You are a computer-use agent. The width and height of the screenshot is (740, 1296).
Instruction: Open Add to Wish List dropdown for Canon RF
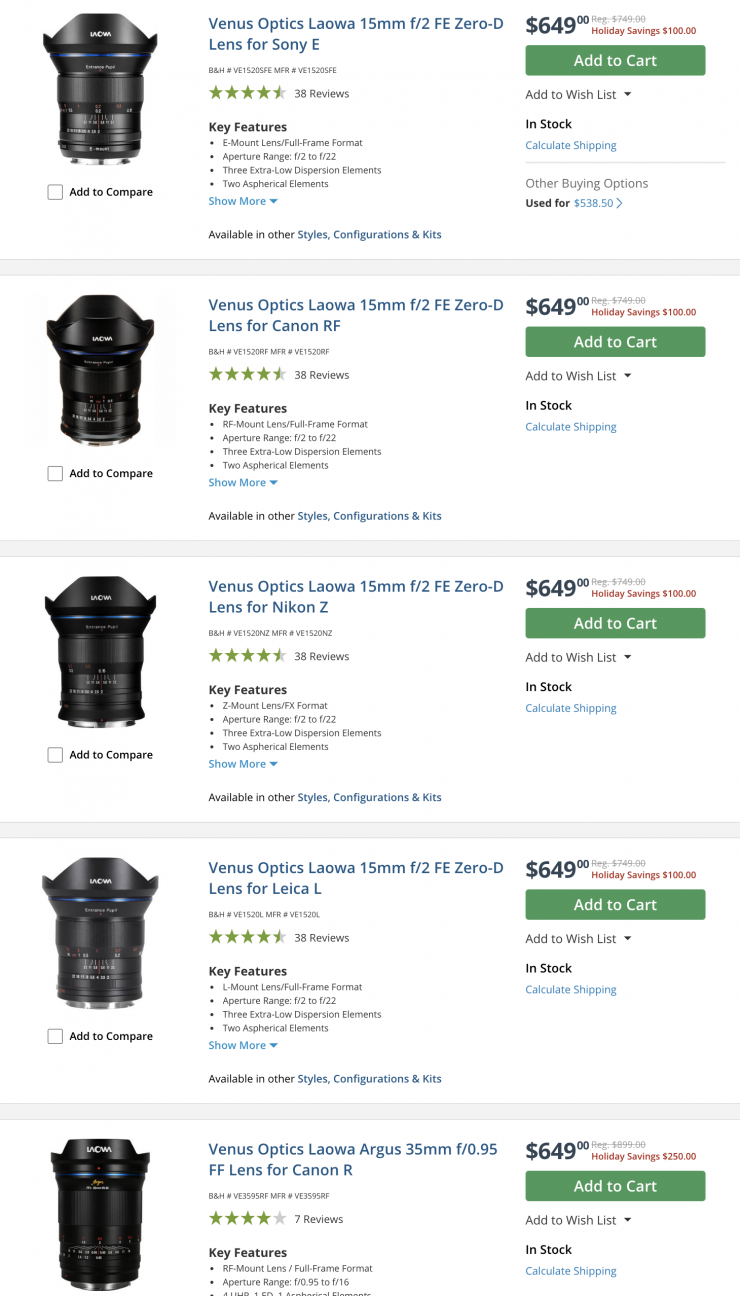click(x=578, y=376)
